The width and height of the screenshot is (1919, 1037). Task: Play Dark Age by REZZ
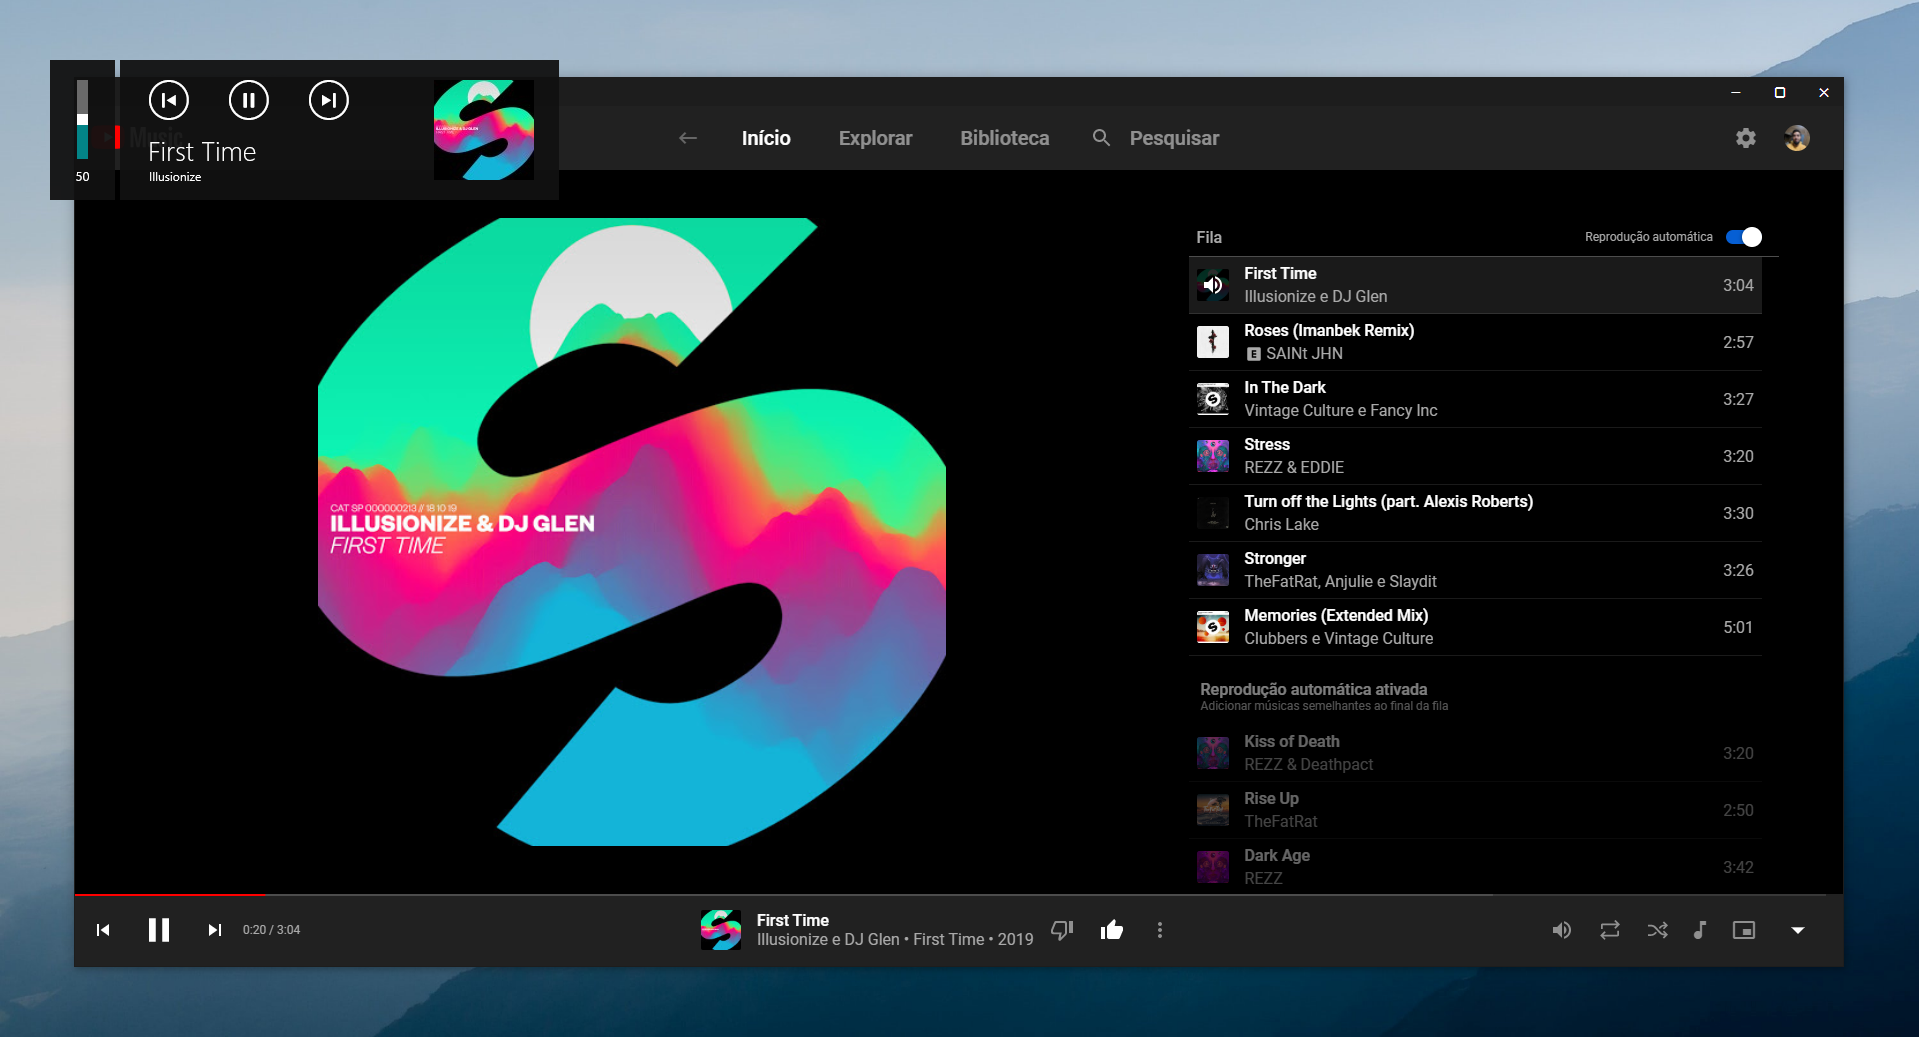[1475, 867]
